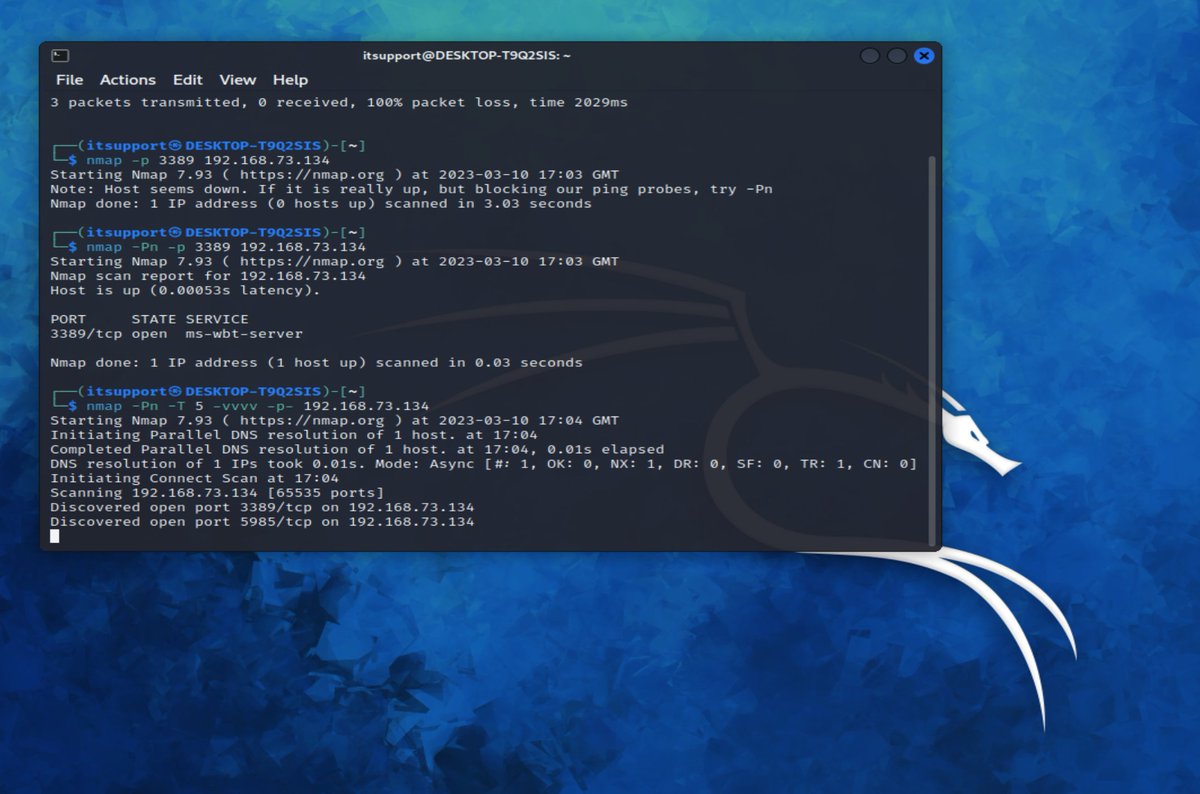Click 'Completed Parallel DNS resolution' line

pos(357,449)
